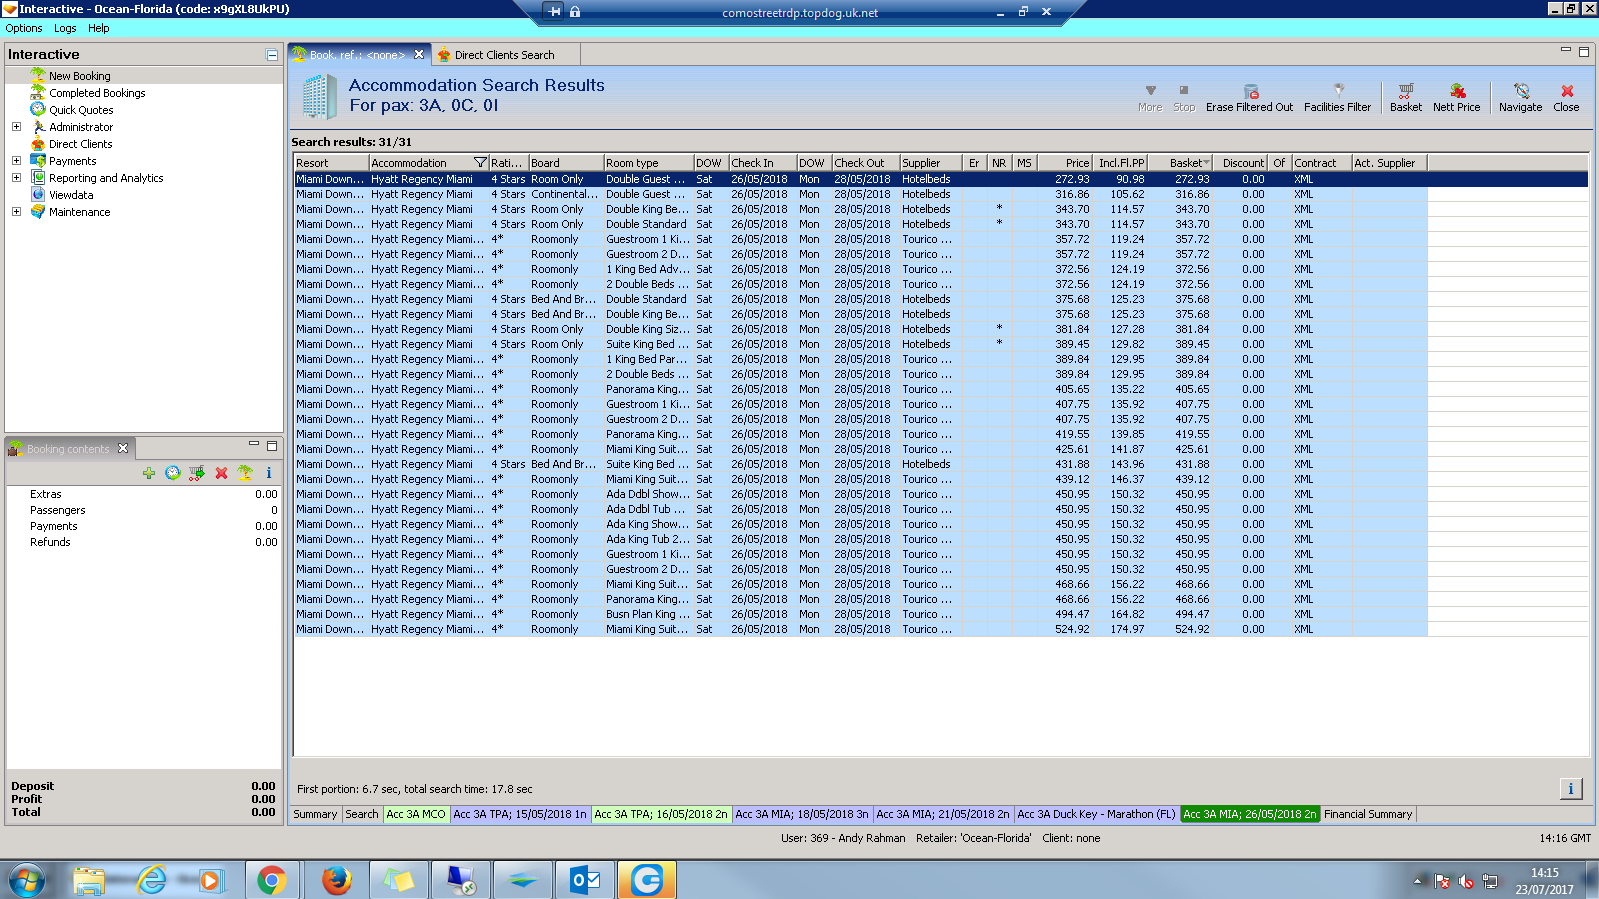Click the clock icon in Booking contents
The width and height of the screenshot is (1599, 899).
pyautogui.click(x=173, y=473)
